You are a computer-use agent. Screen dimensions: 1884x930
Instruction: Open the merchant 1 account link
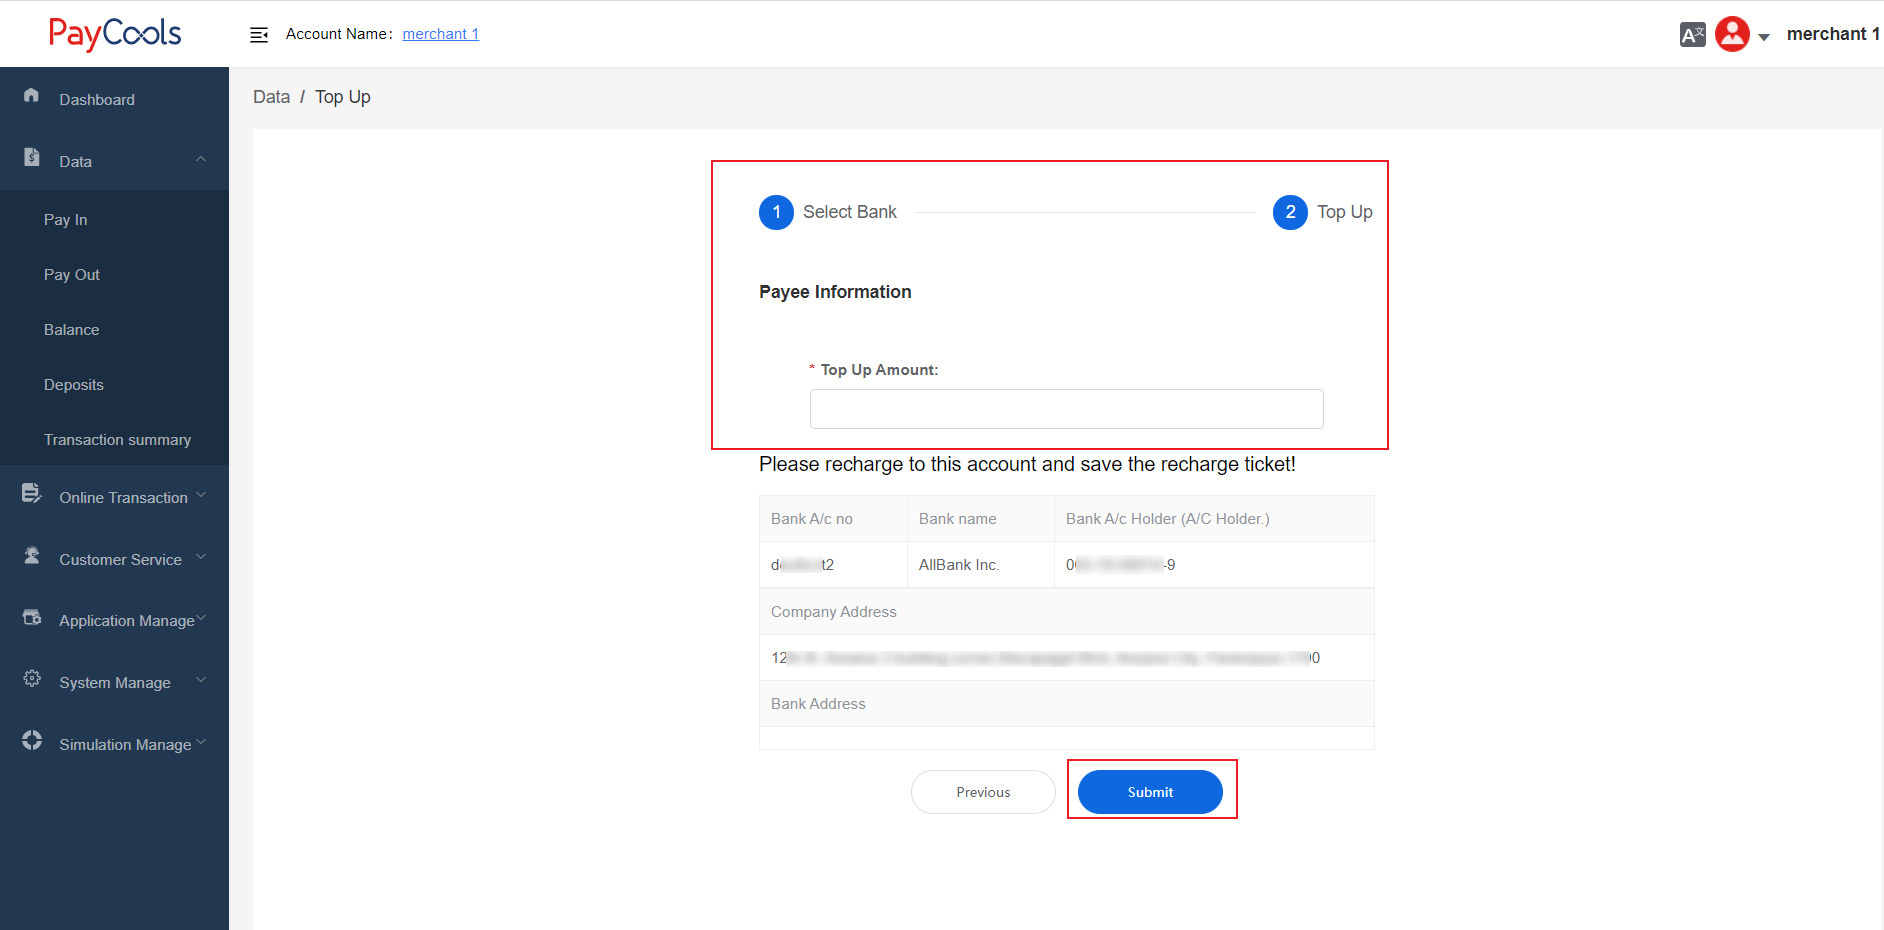pos(441,34)
